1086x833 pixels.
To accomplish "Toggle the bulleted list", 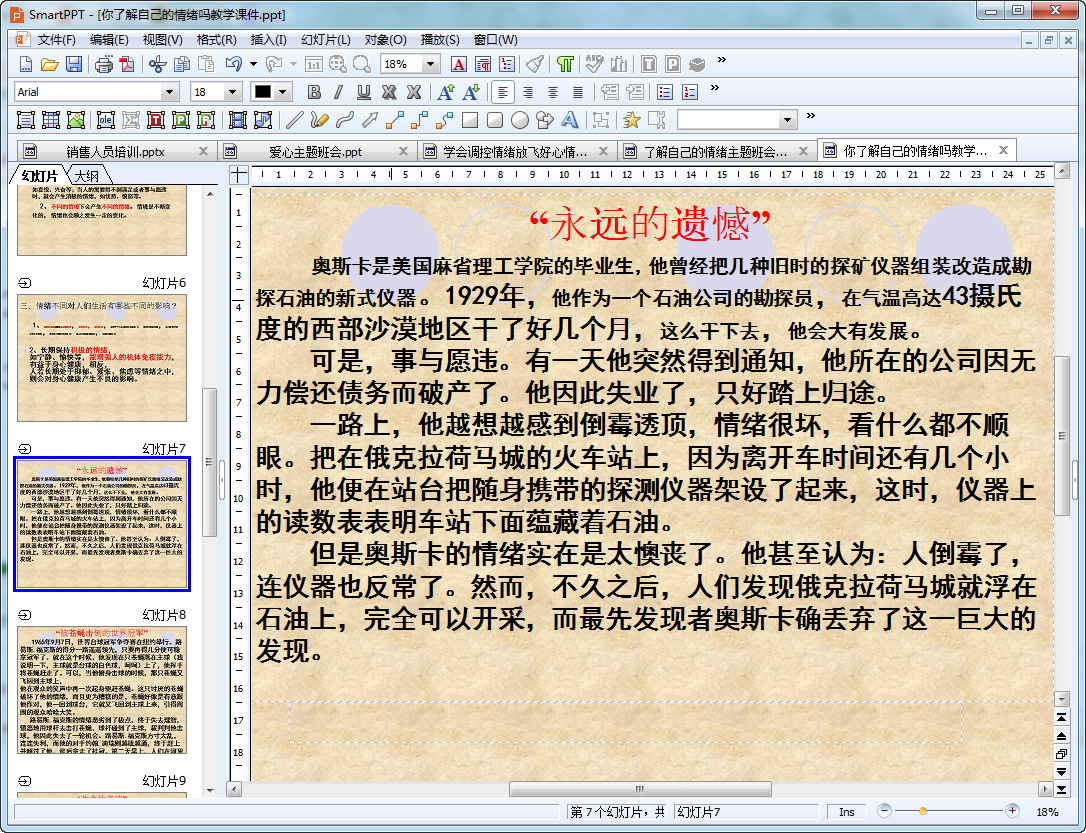I will pyautogui.click(x=665, y=92).
